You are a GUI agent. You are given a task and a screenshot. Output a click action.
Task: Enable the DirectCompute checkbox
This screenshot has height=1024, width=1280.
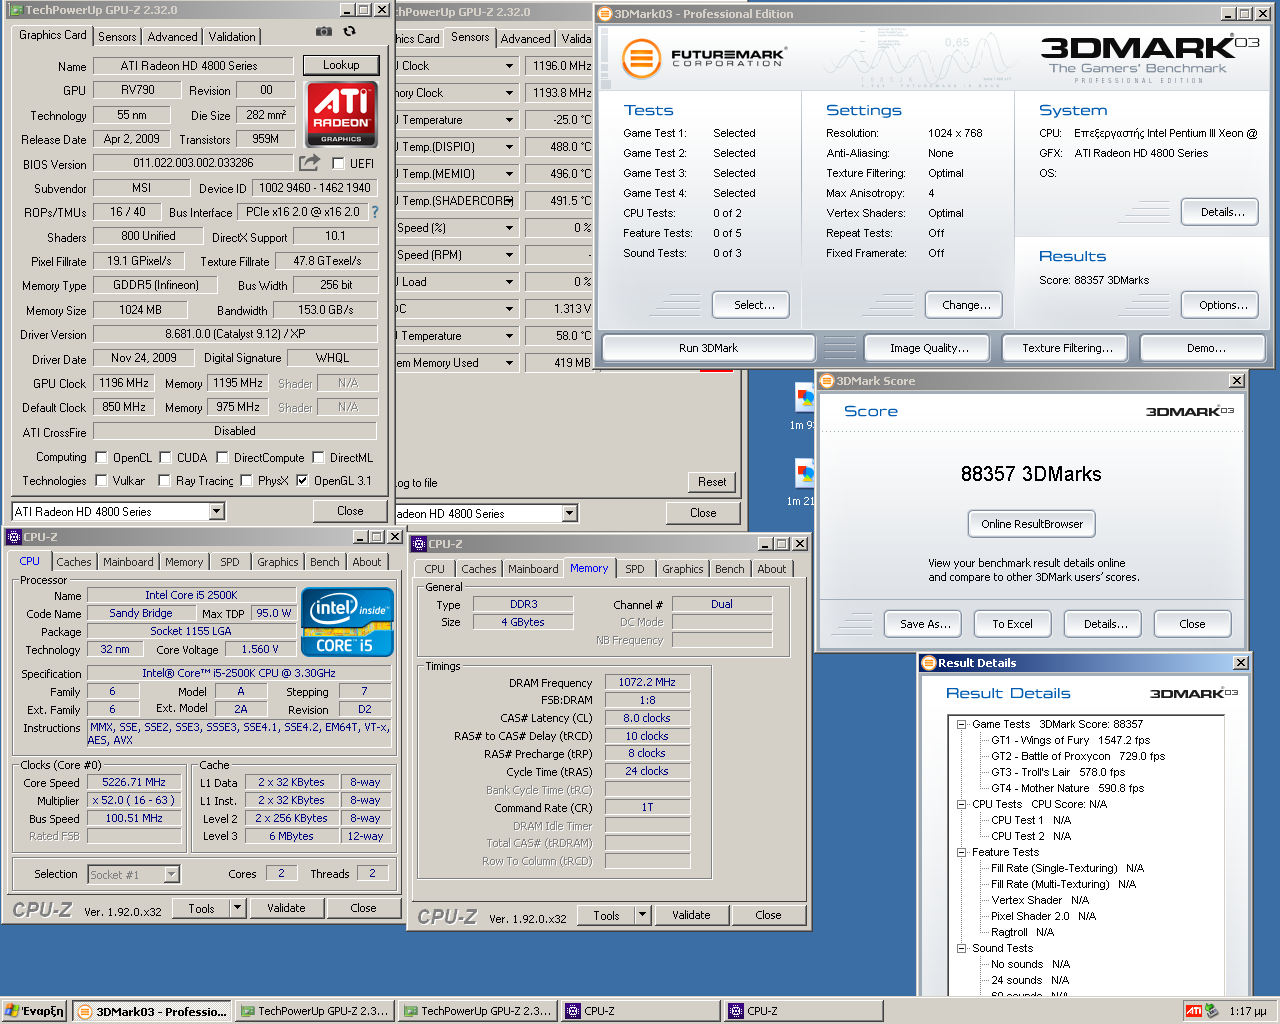[222, 457]
